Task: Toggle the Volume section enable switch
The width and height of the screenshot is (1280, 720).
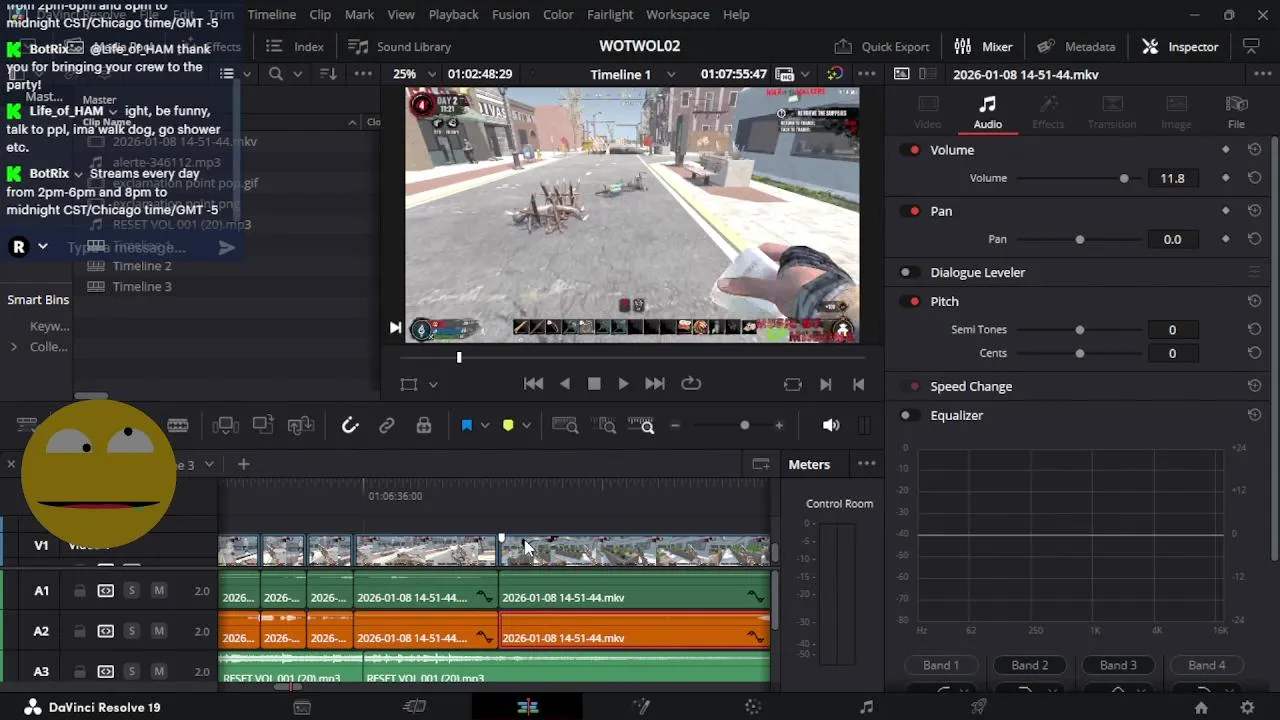Action: pyautogui.click(x=910, y=150)
